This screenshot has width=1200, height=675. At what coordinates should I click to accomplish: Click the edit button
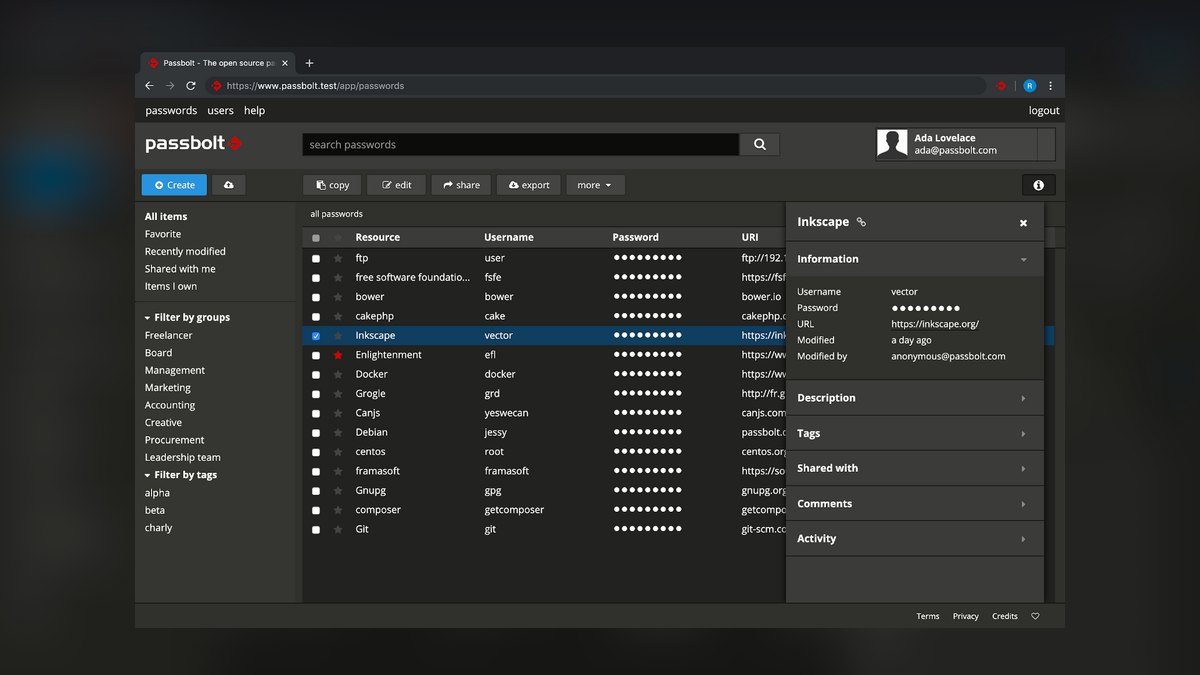click(396, 185)
